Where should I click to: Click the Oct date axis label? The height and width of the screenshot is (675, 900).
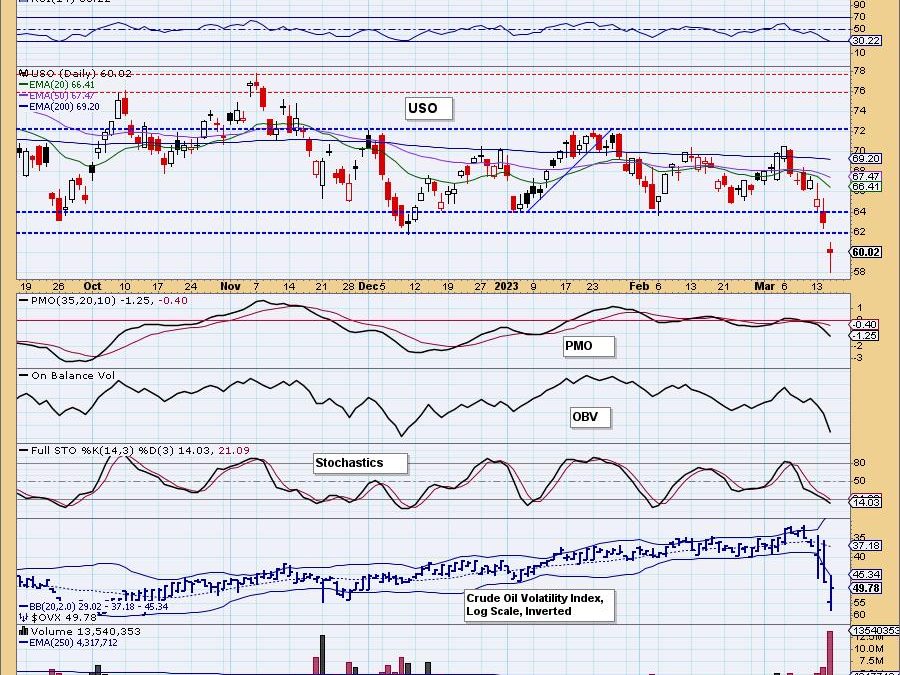tap(92, 286)
